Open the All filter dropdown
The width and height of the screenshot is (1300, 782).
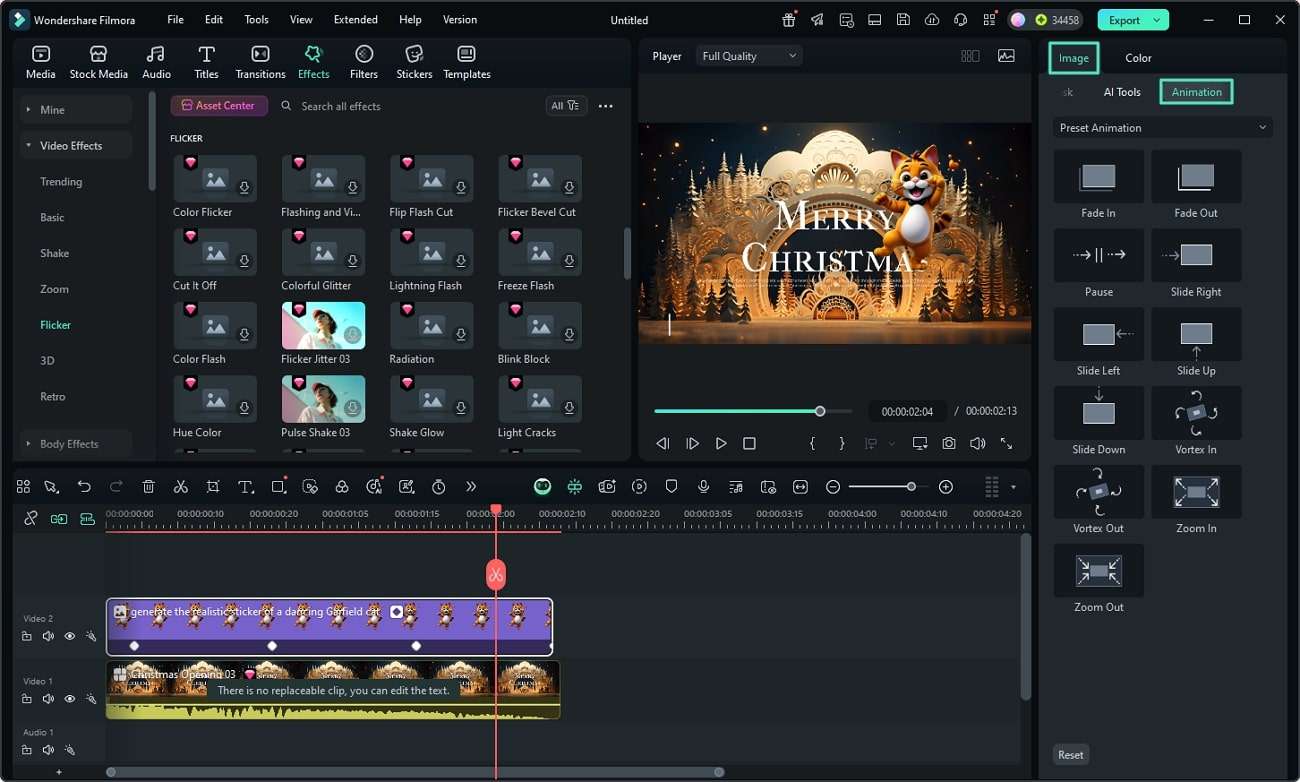click(x=566, y=105)
